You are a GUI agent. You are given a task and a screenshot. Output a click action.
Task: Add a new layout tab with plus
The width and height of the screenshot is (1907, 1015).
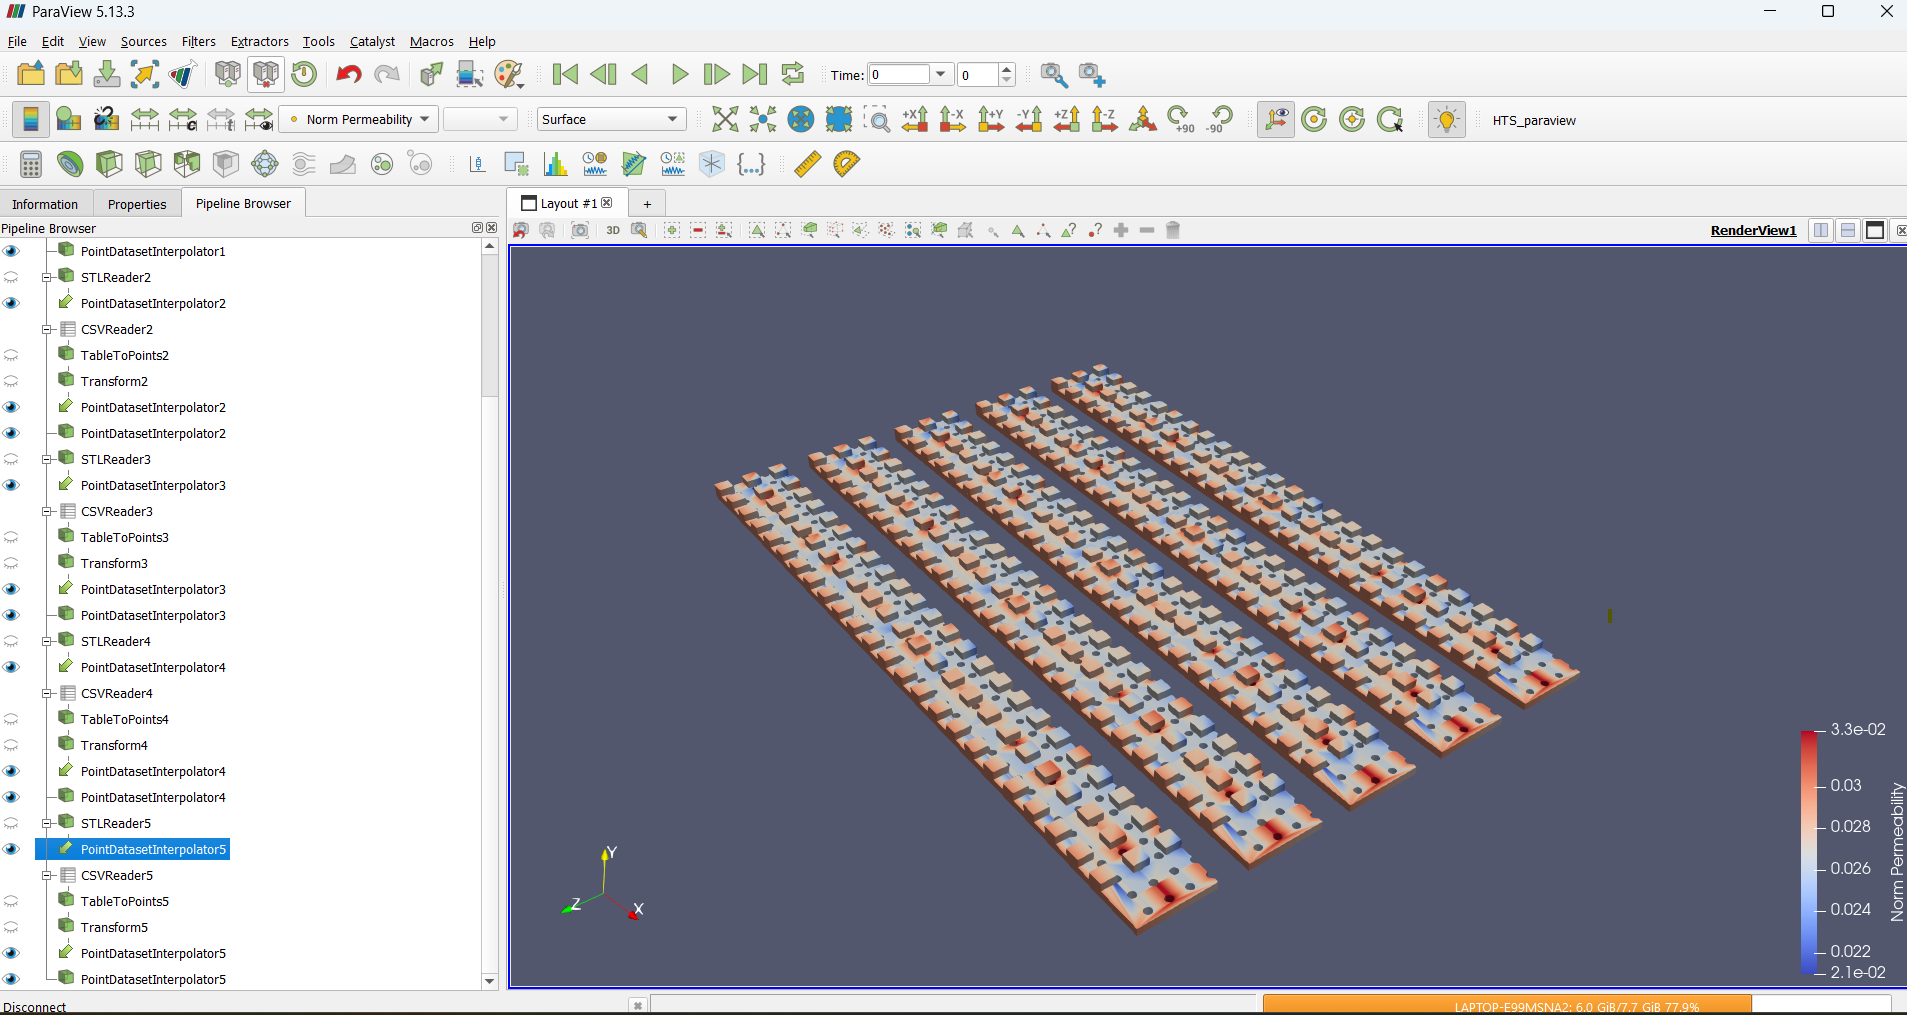tap(647, 204)
